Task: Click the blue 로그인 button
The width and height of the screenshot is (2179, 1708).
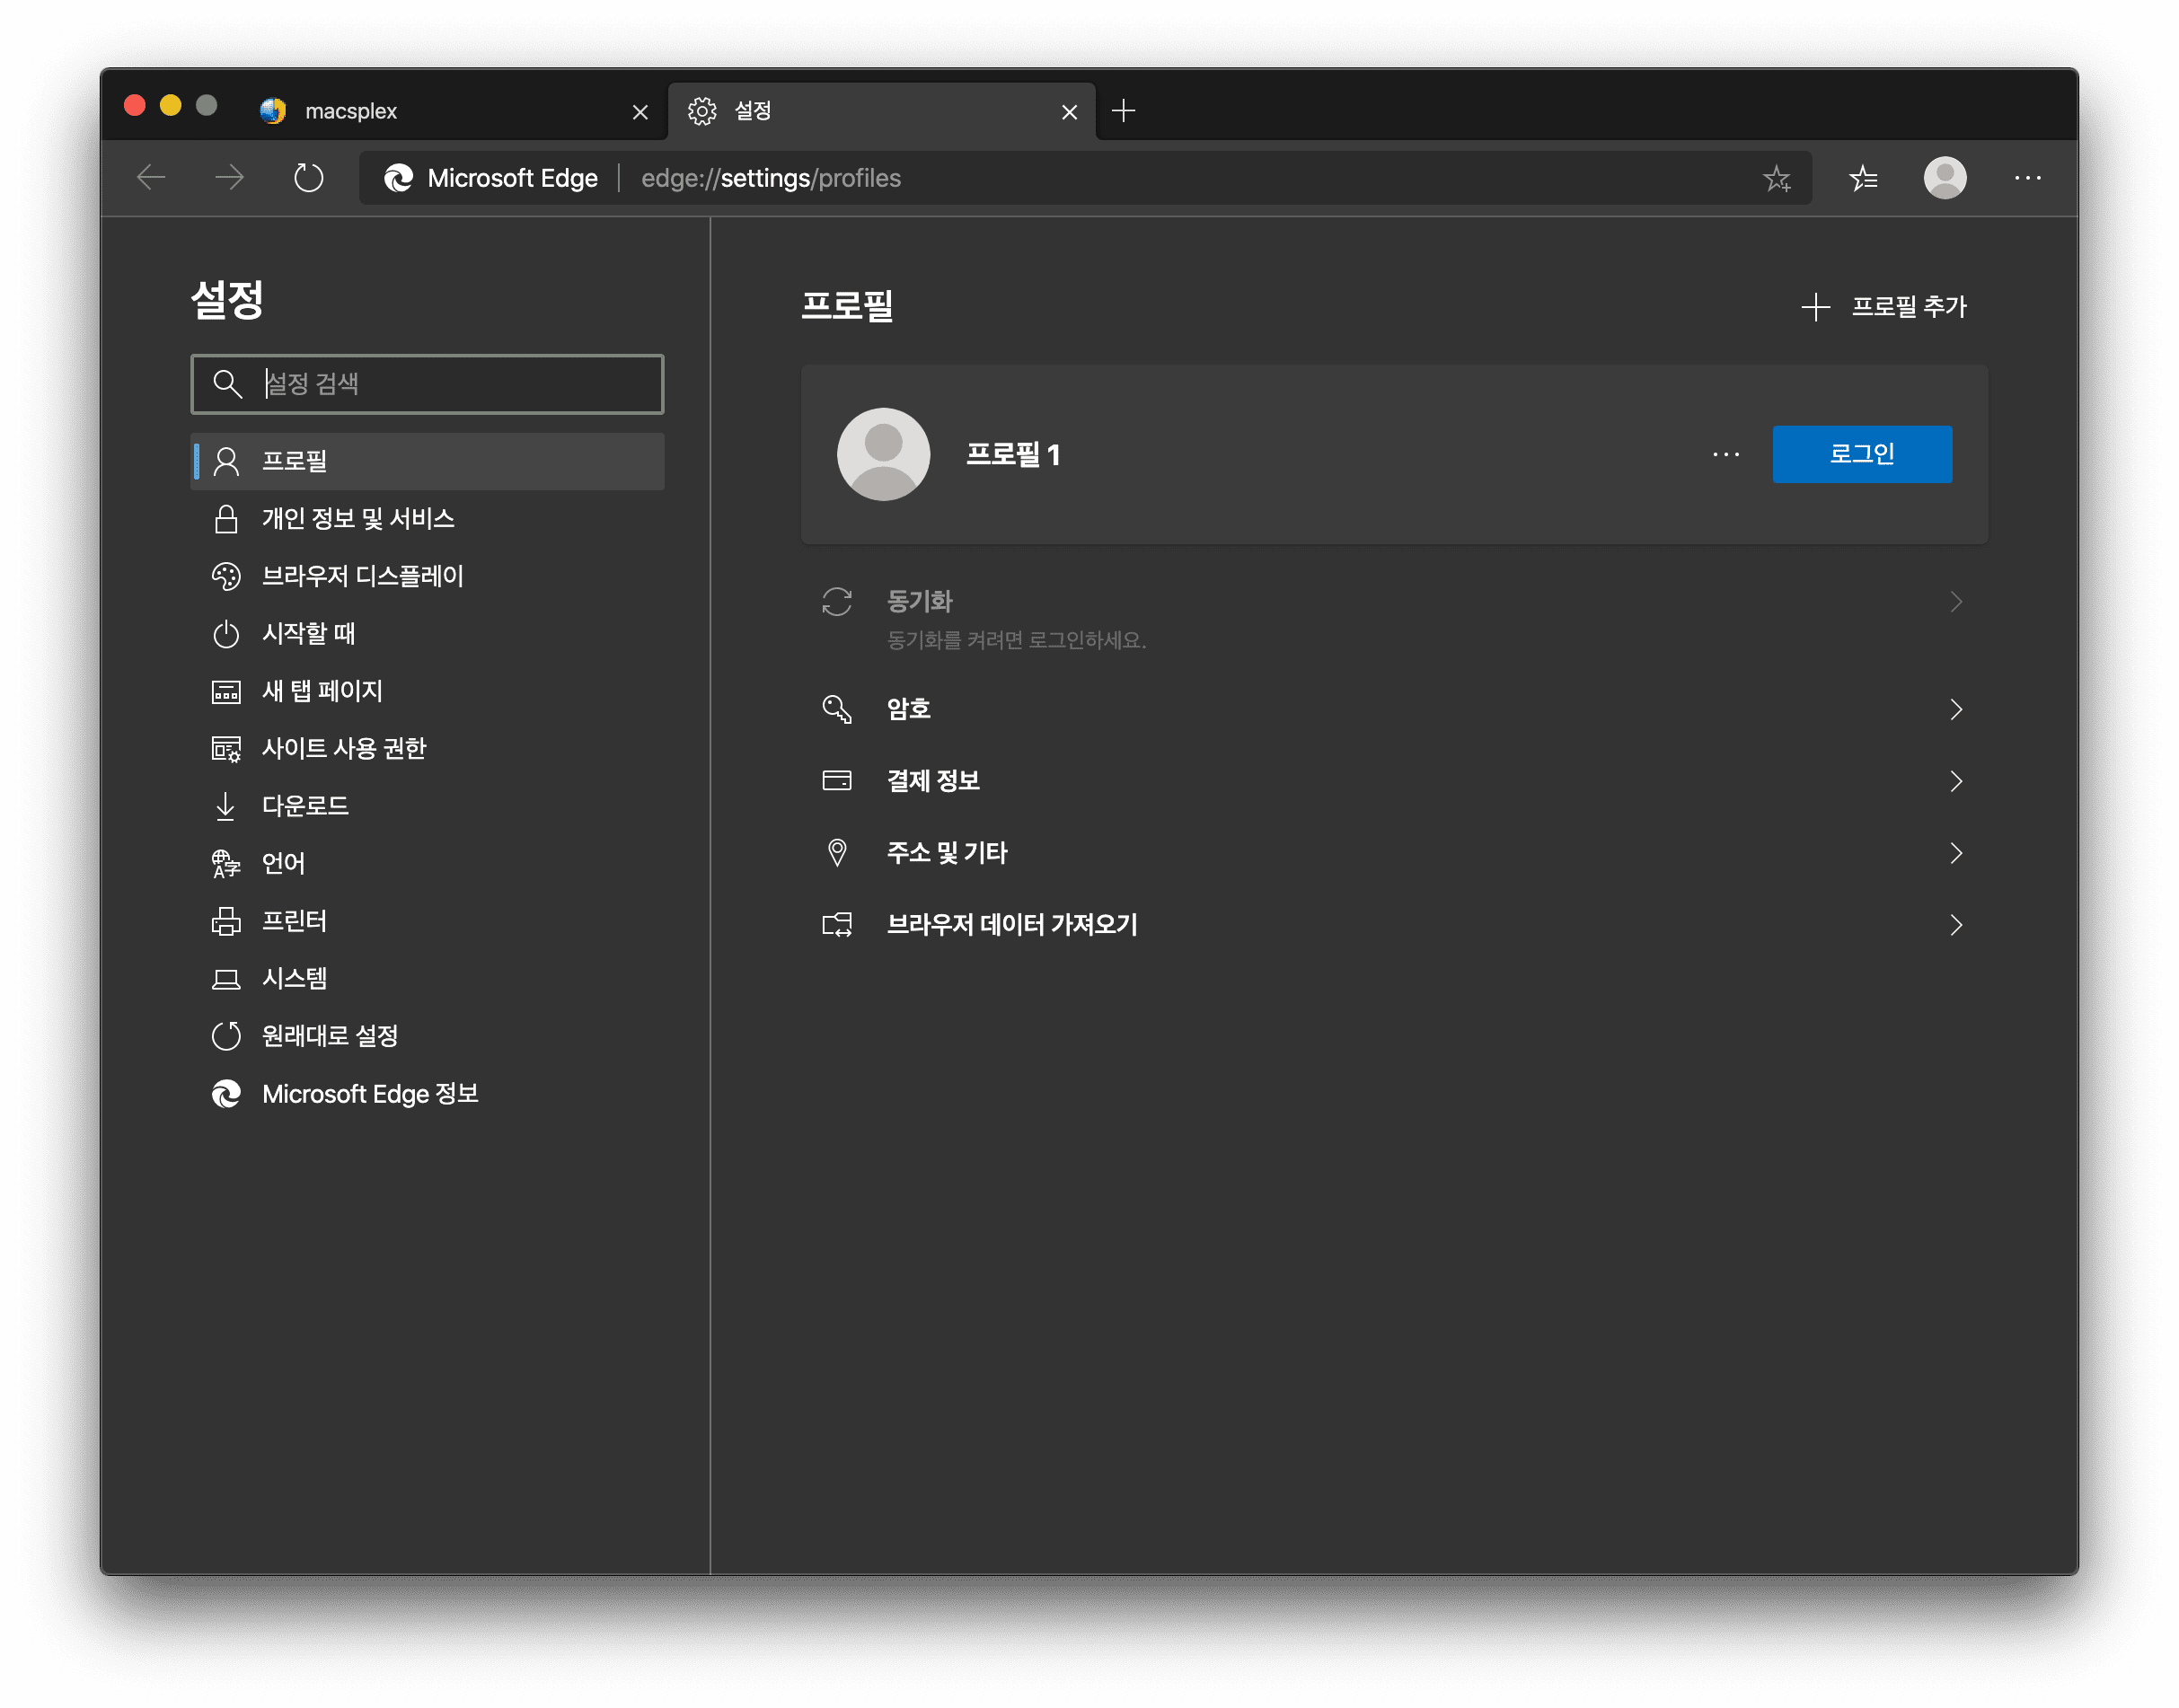Action: pos(1861,454)
